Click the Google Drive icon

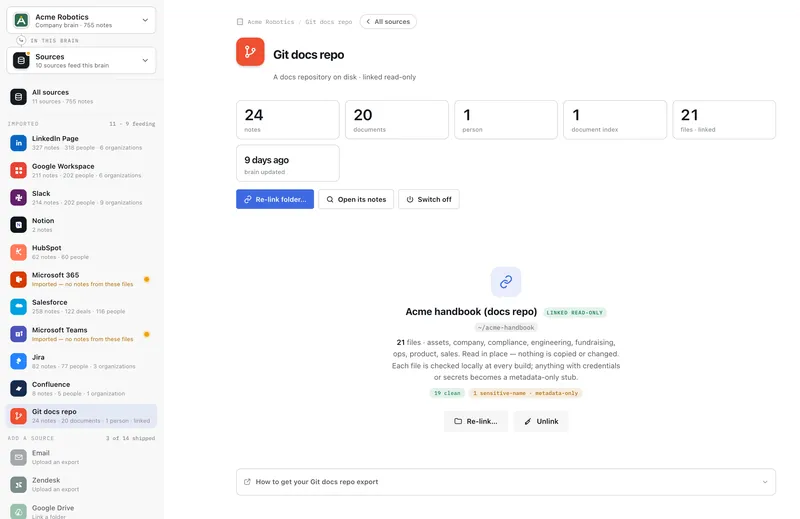pyautogui.click(x=18, y=511)
